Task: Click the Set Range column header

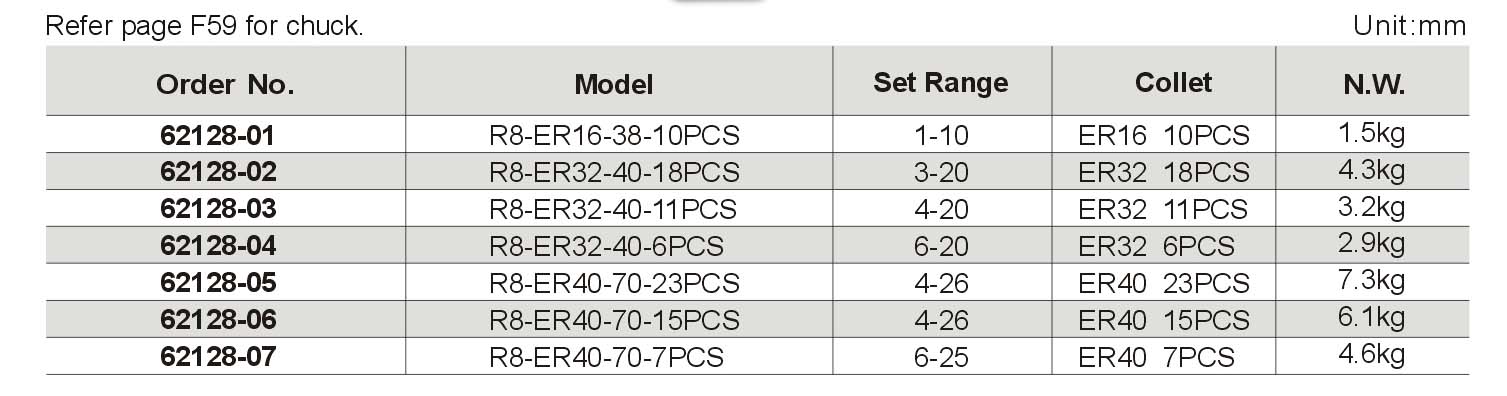Action: tap(940, 82)
